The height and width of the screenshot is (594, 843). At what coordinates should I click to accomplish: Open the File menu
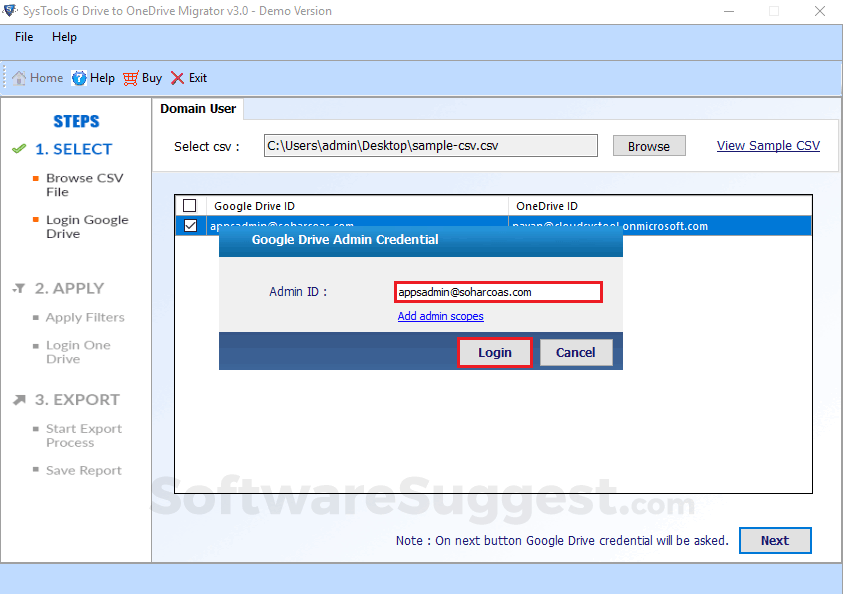tap(24, 37)
